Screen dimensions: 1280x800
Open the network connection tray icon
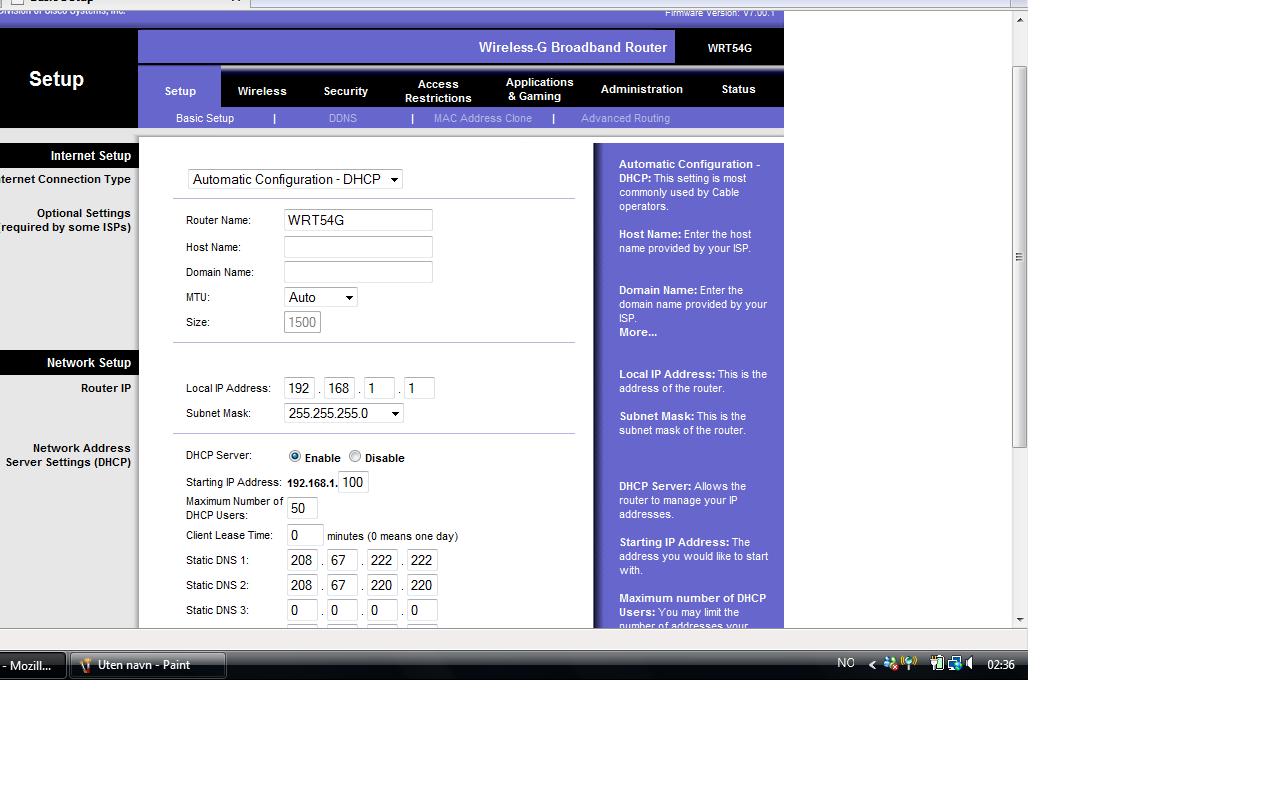pyautogui.click(x=955, y=663)
